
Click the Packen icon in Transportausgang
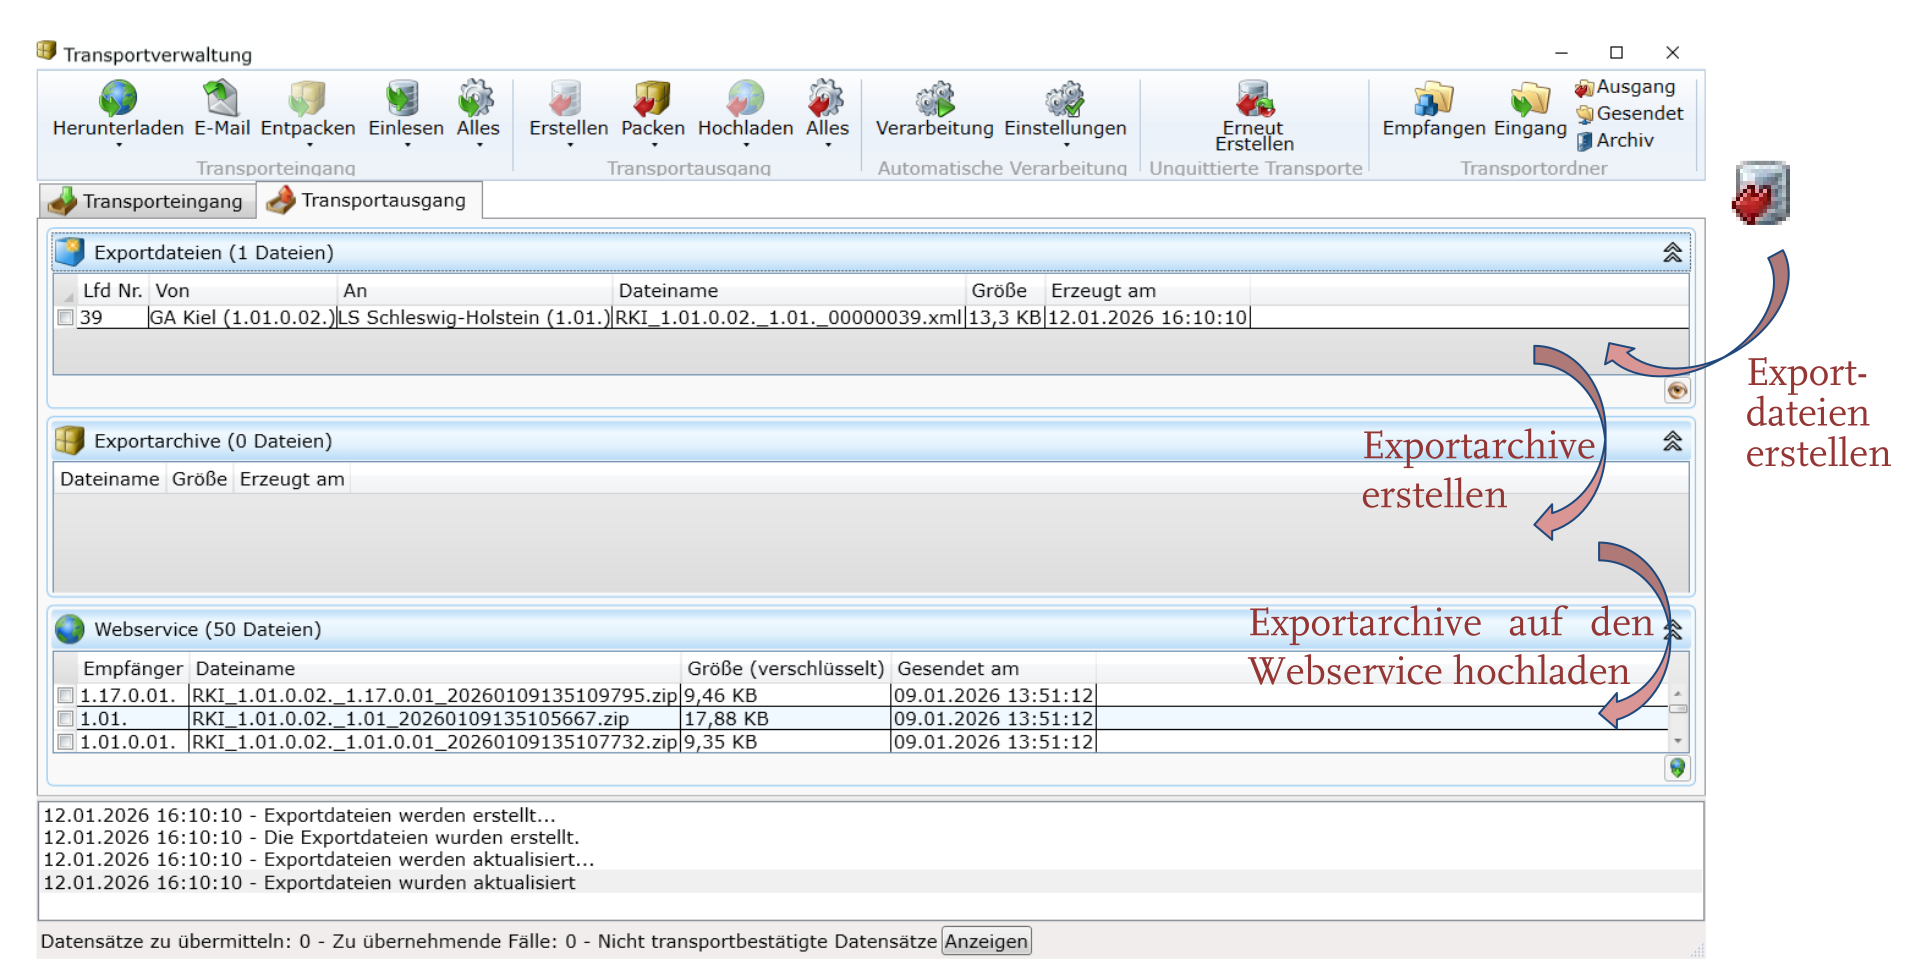[x=652, y=99]
